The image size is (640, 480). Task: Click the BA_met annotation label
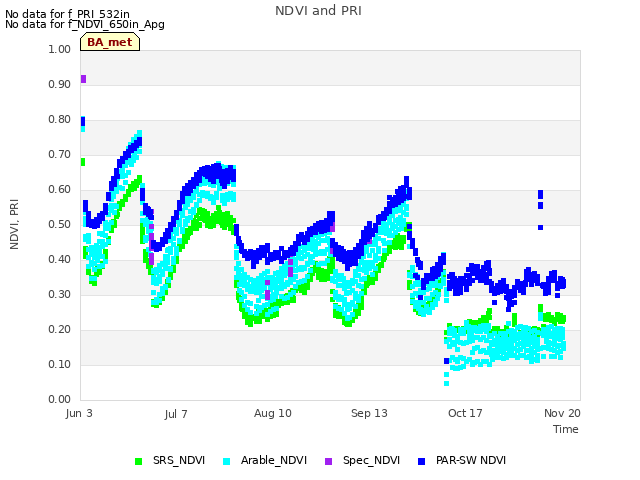pyautogui.click(x=110, y=42)
